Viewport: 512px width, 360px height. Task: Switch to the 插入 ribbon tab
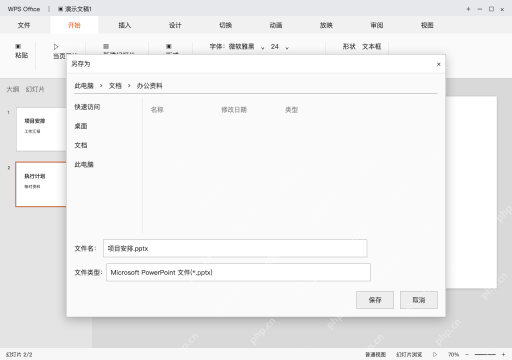pyautogui.click(x=125, y=25)
